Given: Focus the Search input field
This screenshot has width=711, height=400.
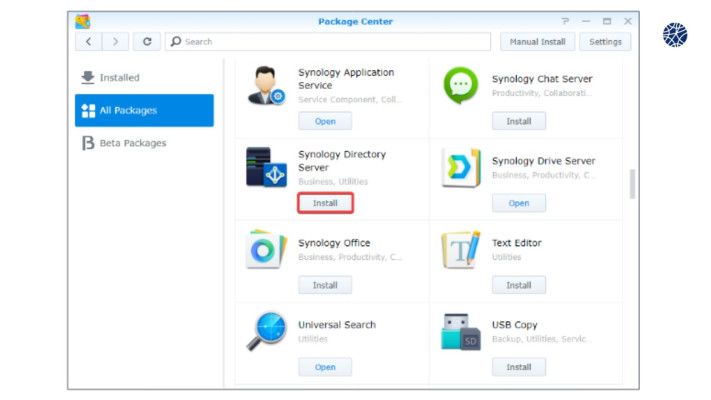Looking at the screenshot, I should pos(328,42).
